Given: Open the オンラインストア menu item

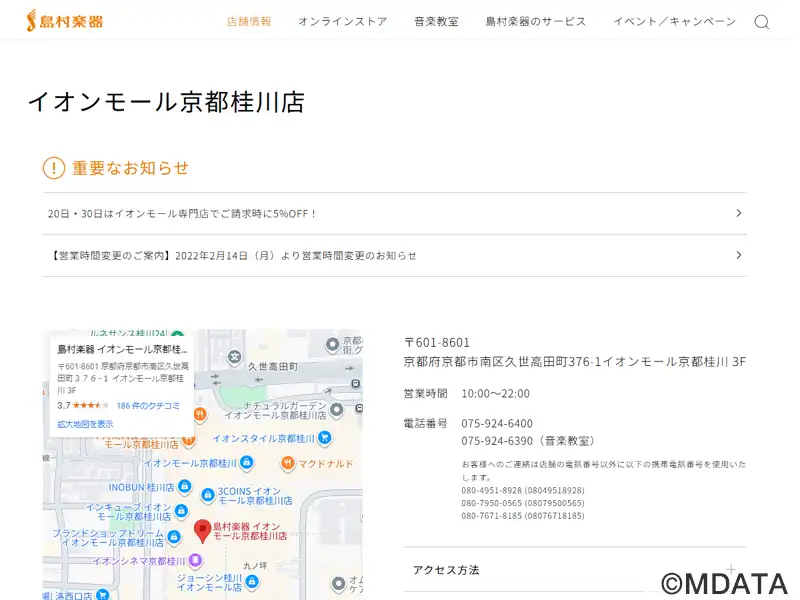Looking at the screenshot, I should click(x=342, y=22).
